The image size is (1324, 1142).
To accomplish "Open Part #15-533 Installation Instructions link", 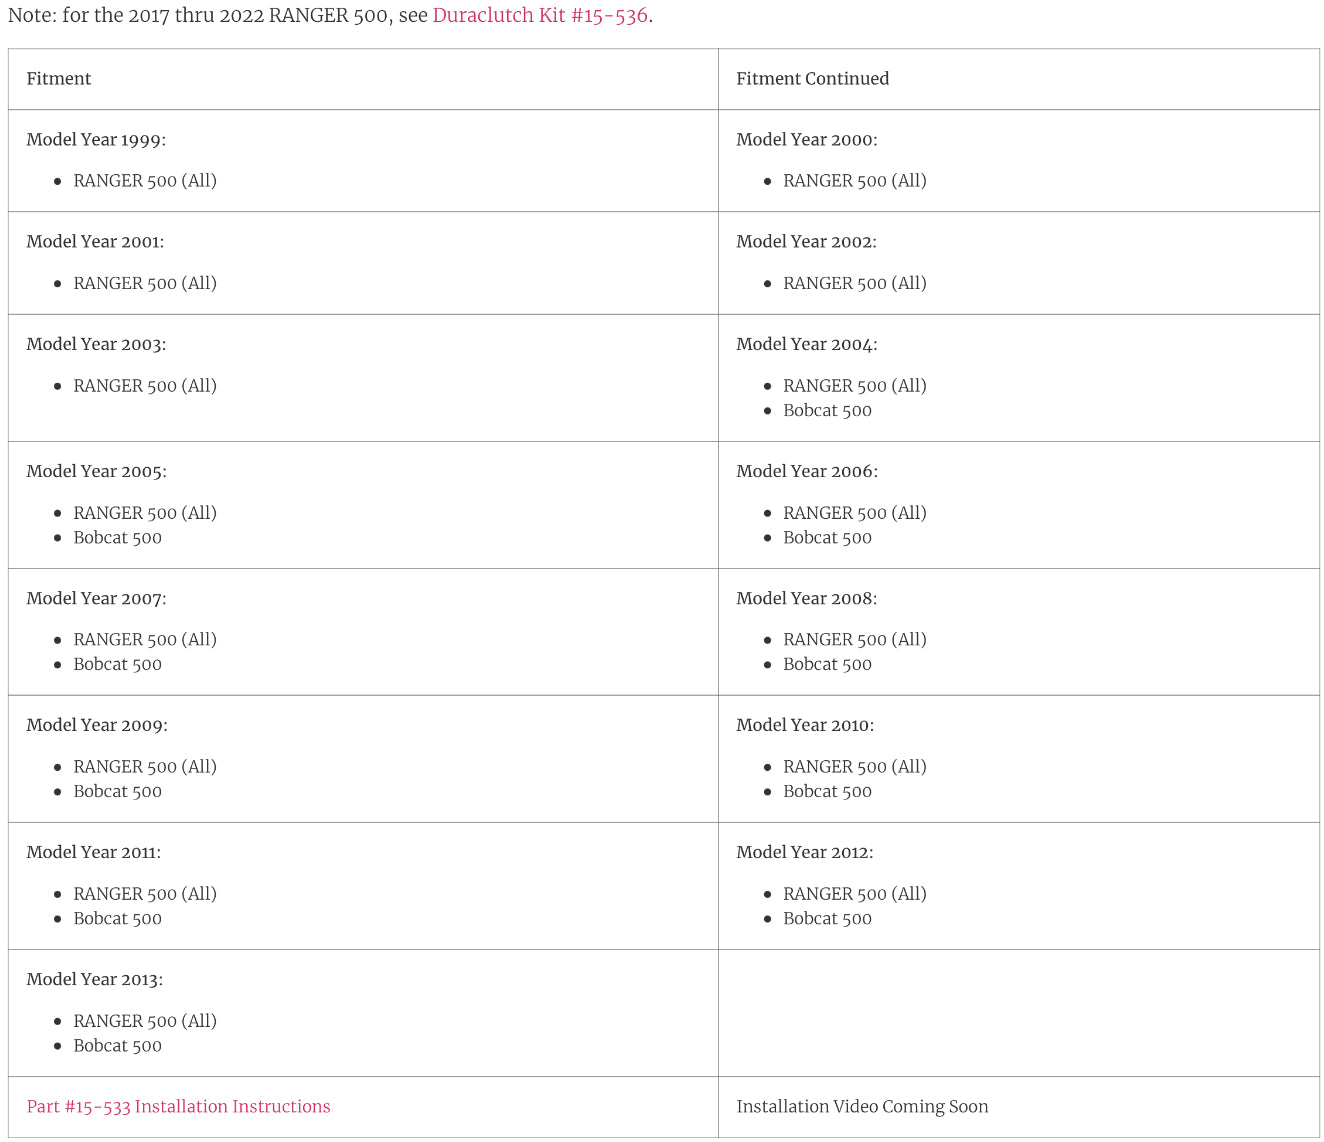I will [x=178, y=1106].
